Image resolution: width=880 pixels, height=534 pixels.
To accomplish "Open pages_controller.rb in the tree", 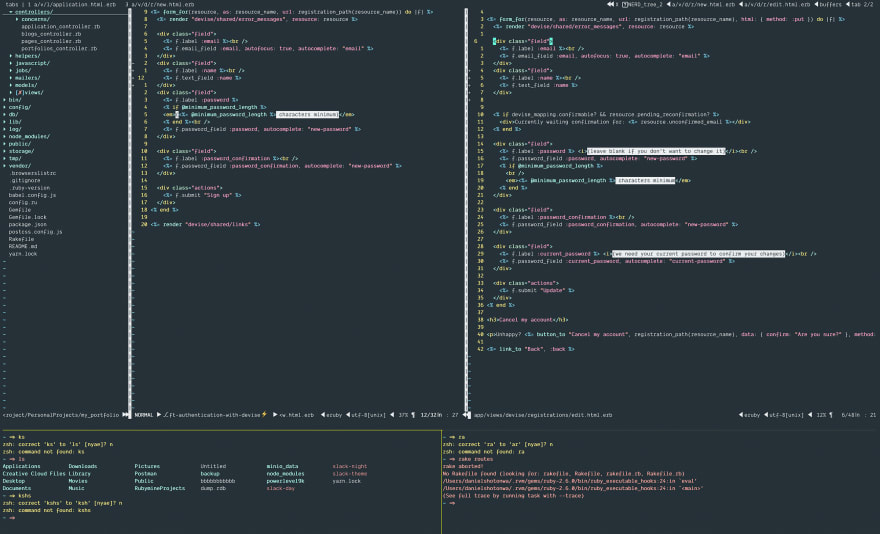I will pyautogui.click(x=51, y=41).
